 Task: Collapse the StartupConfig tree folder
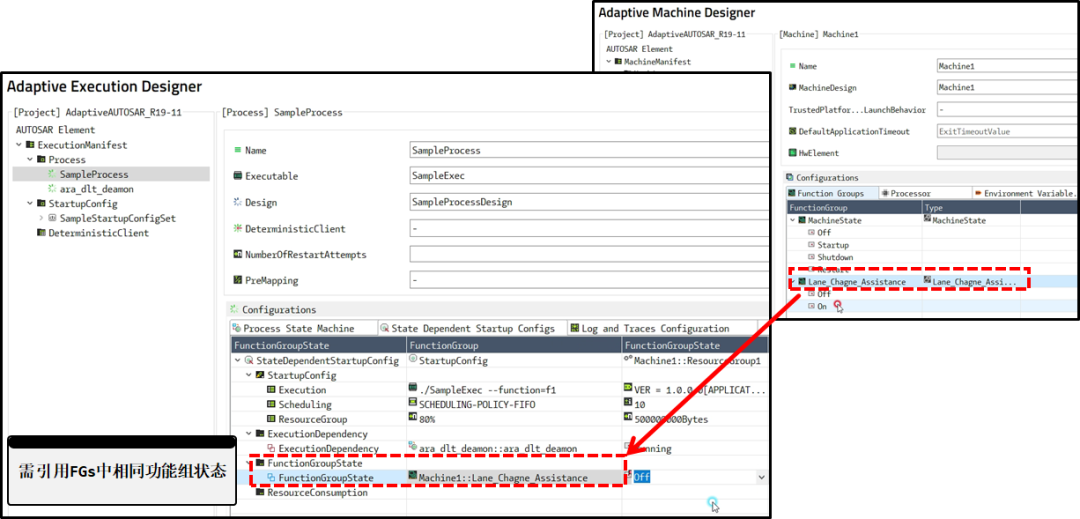30,204
